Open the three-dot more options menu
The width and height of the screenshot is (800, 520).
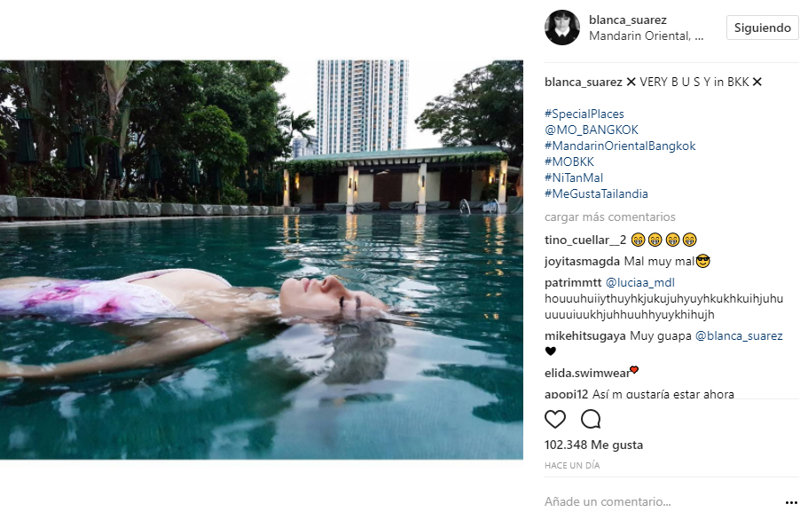pos(791,503)
